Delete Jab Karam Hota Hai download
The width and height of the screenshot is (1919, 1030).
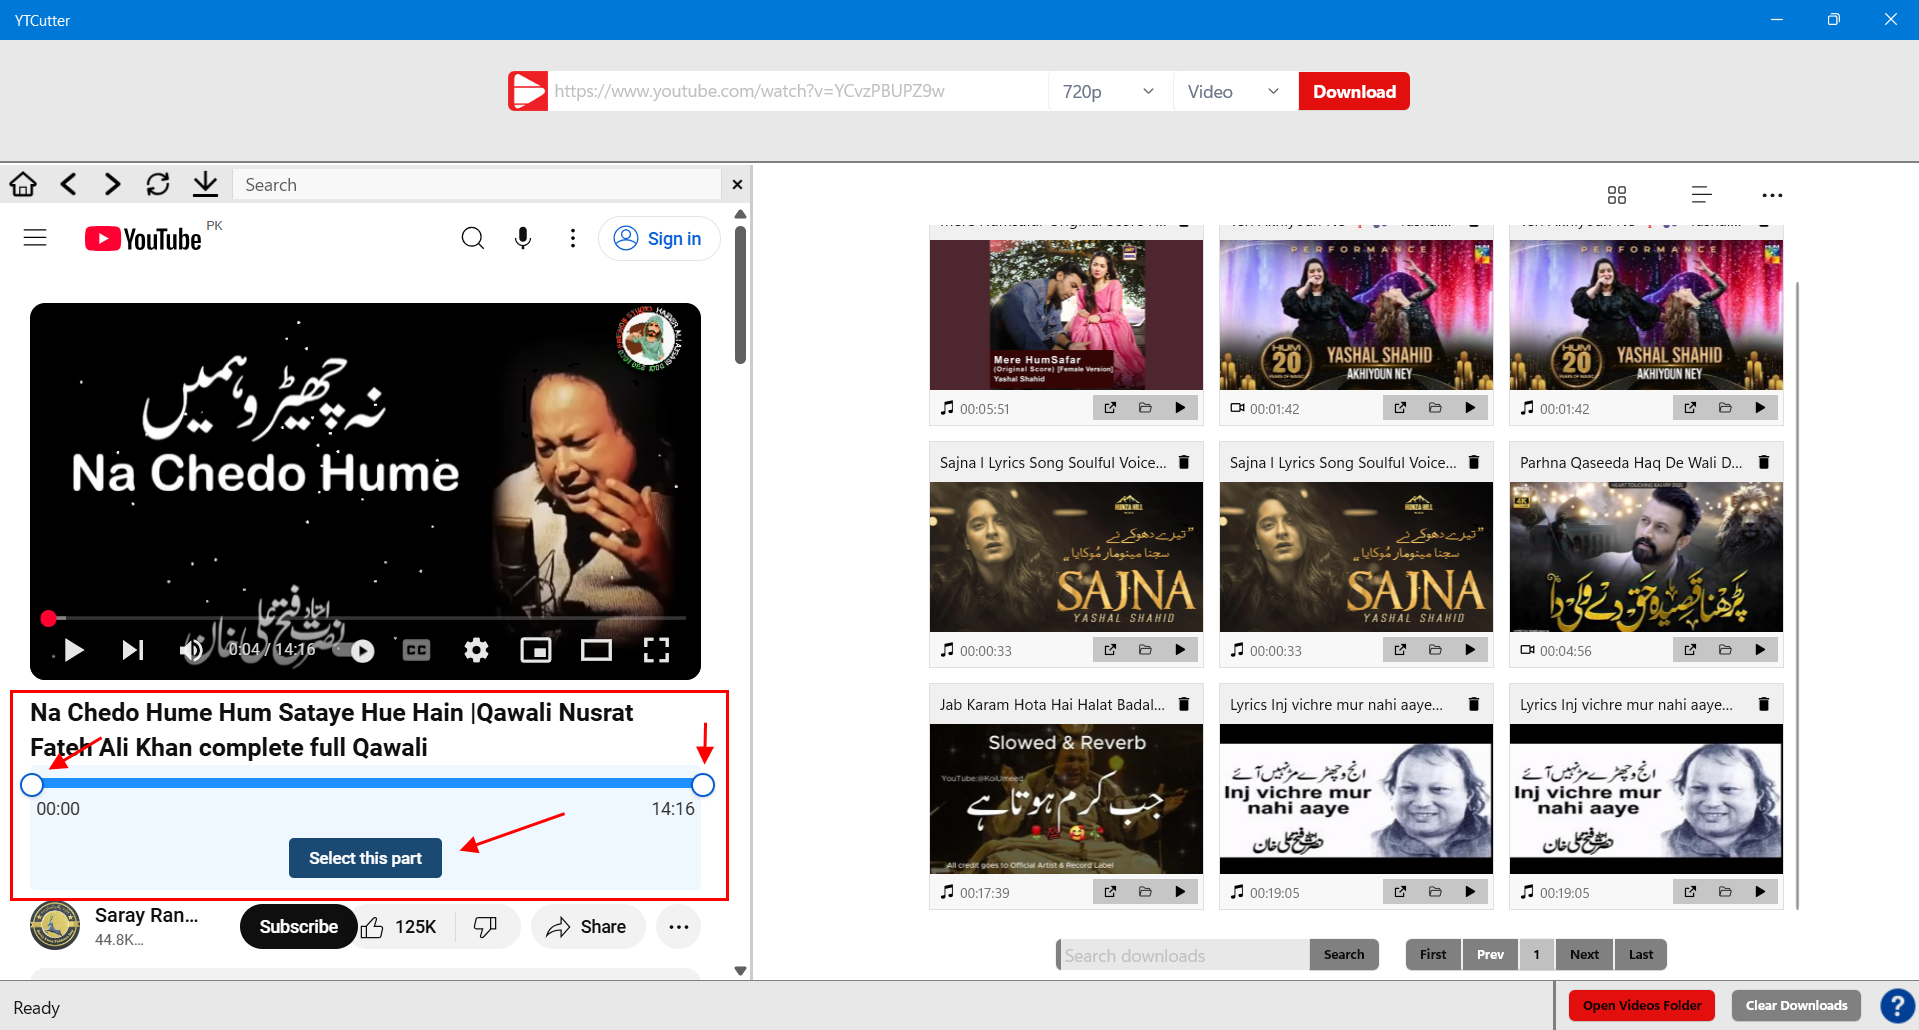[x=1184, y=704]
